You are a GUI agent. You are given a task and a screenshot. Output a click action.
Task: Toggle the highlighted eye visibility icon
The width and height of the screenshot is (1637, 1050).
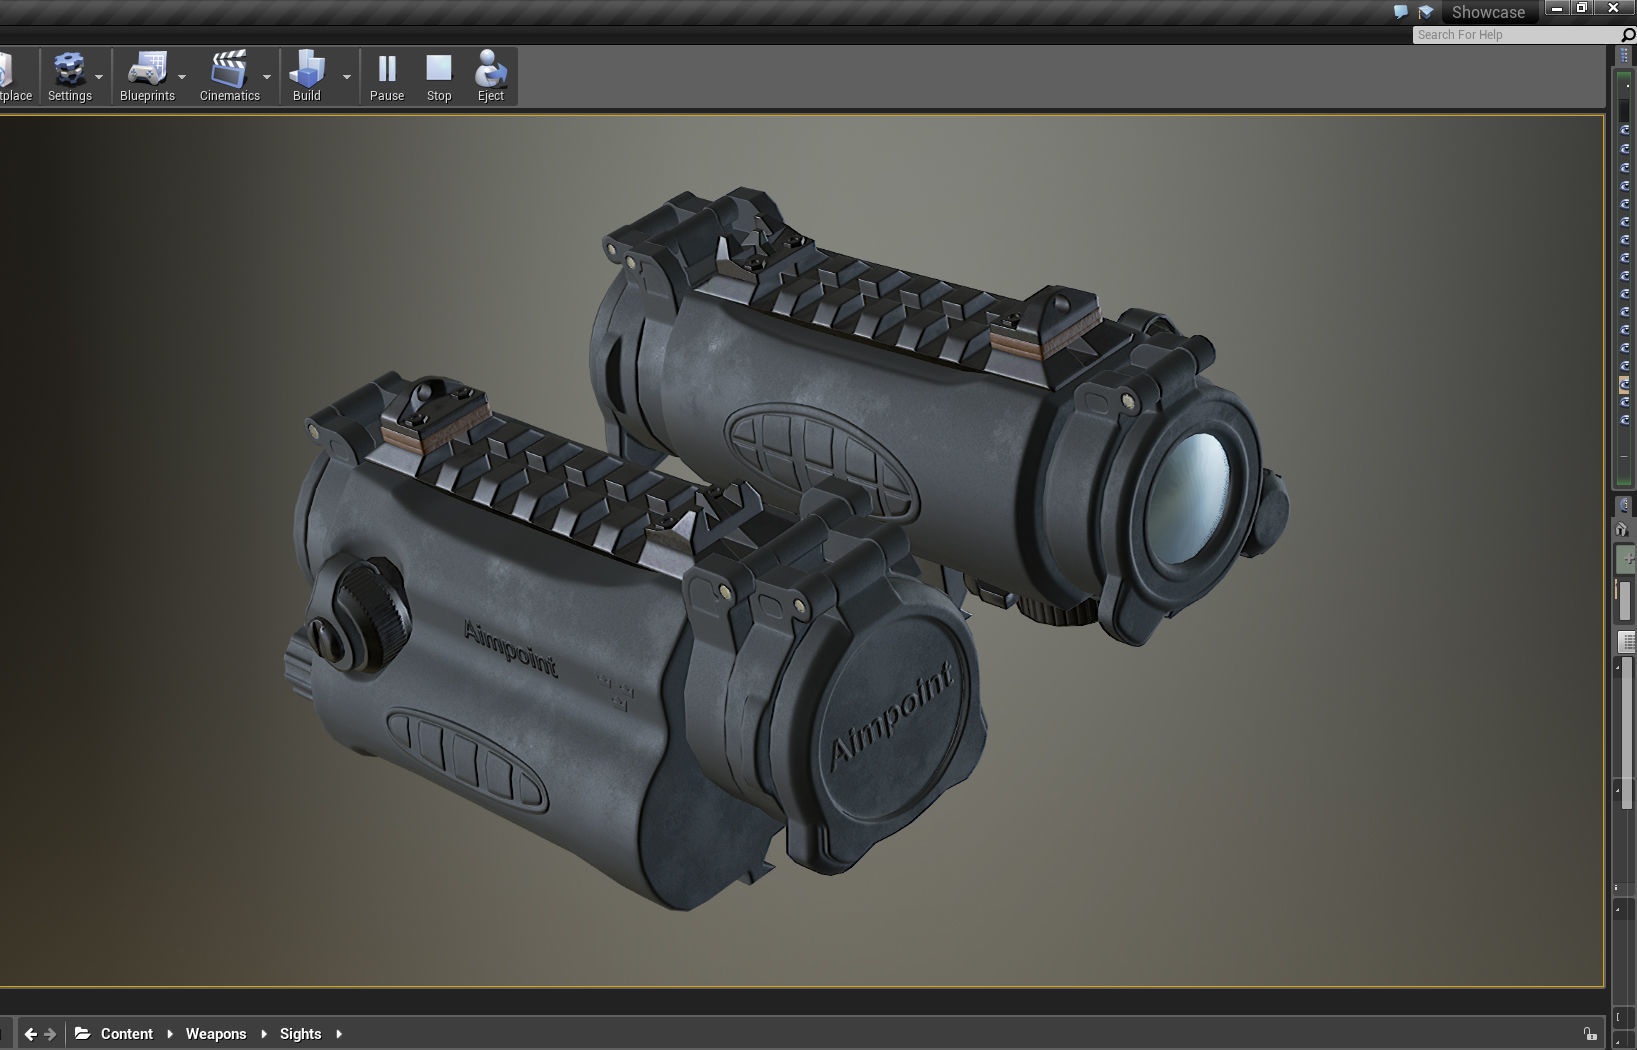click(x=1625, y=384)
